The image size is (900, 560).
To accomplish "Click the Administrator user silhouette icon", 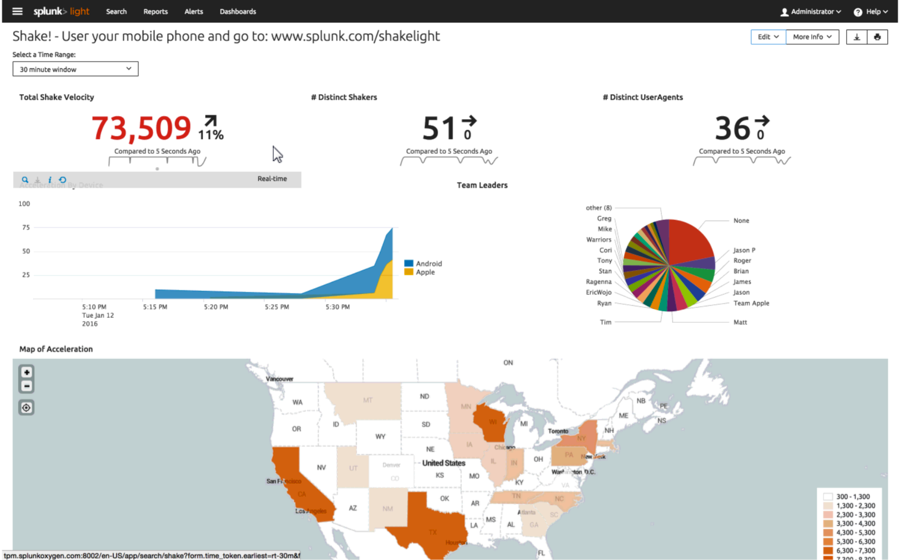I will pos(785,12).
